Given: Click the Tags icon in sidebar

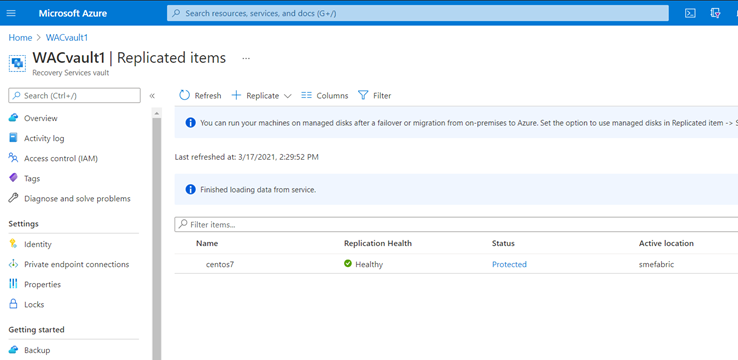Looking at the screenshot, I should pyautogui.click(x=13, y=178).
